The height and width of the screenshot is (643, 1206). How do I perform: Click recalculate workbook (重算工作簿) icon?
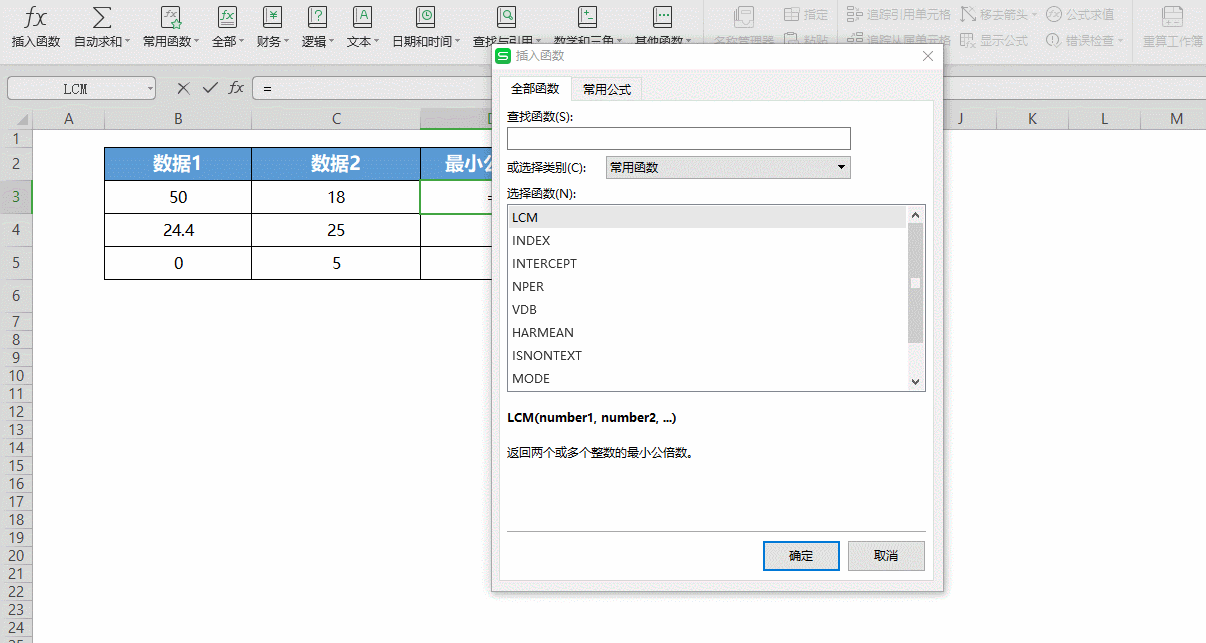(x=1172, y=17)
